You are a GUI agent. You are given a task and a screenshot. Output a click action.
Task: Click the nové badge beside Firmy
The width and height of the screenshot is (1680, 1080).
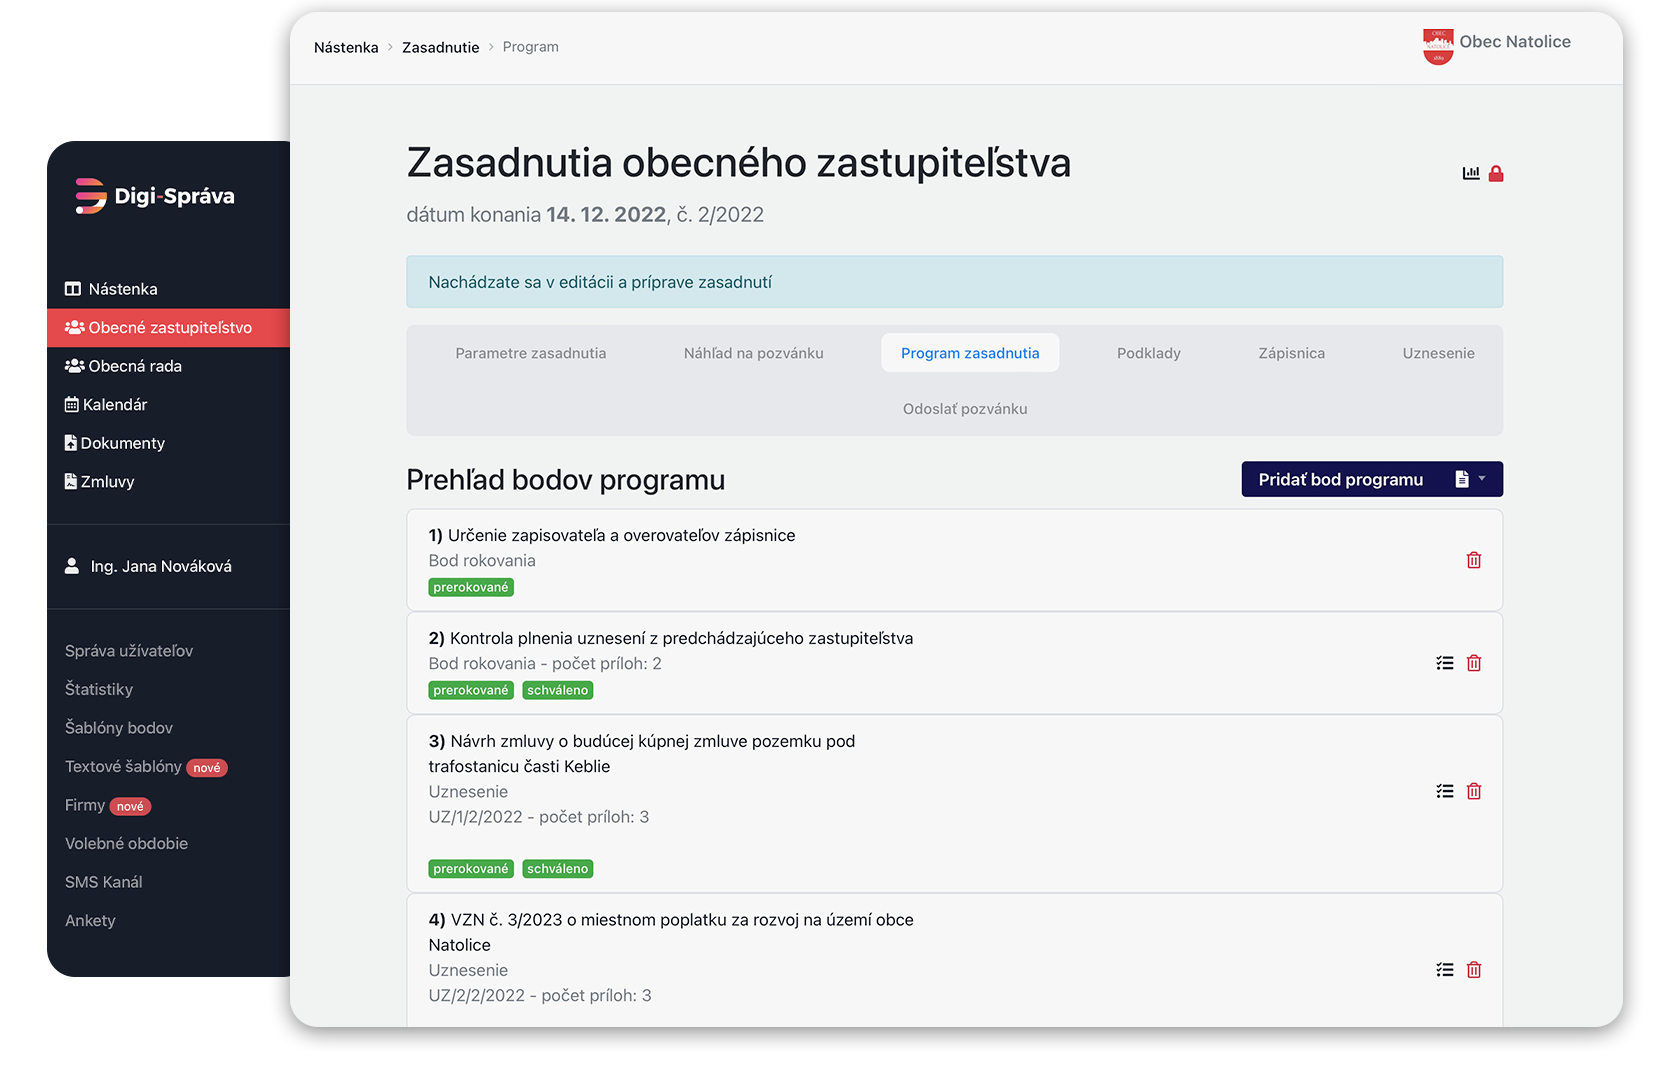click(x=130, y=806)
